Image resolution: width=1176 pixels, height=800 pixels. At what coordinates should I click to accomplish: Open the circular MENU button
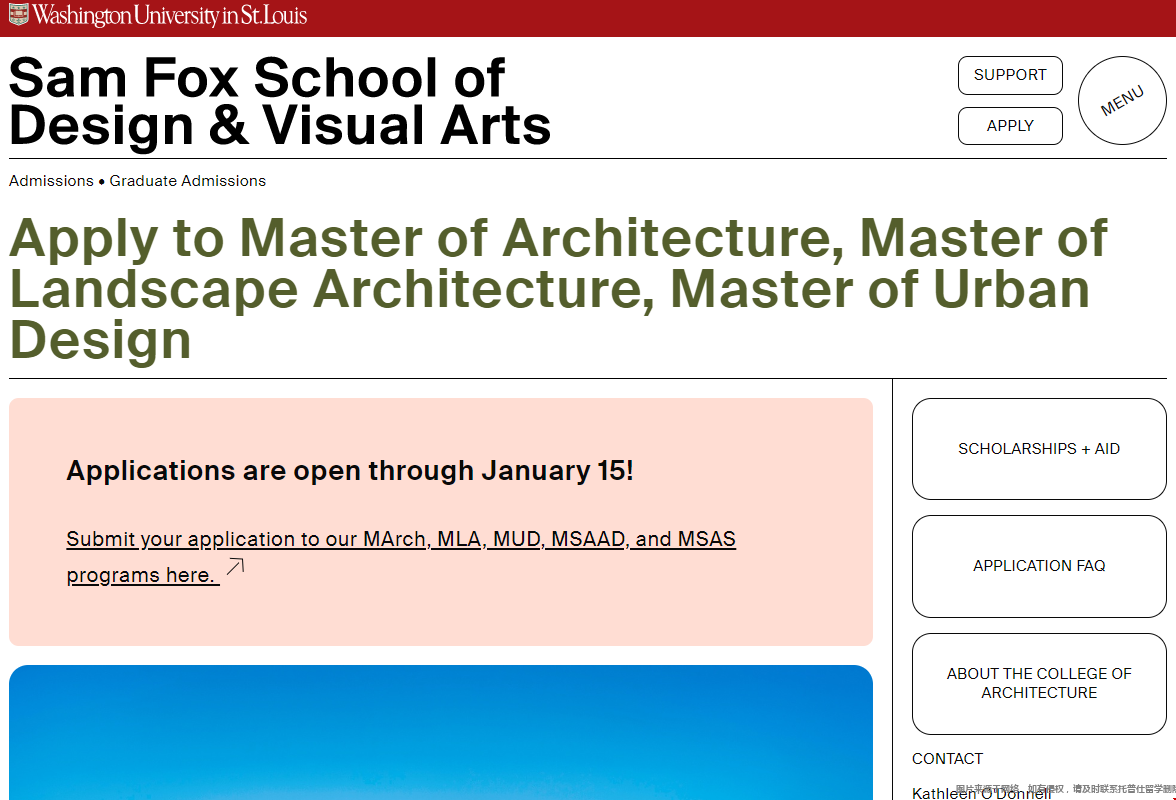click(1122, 101)
